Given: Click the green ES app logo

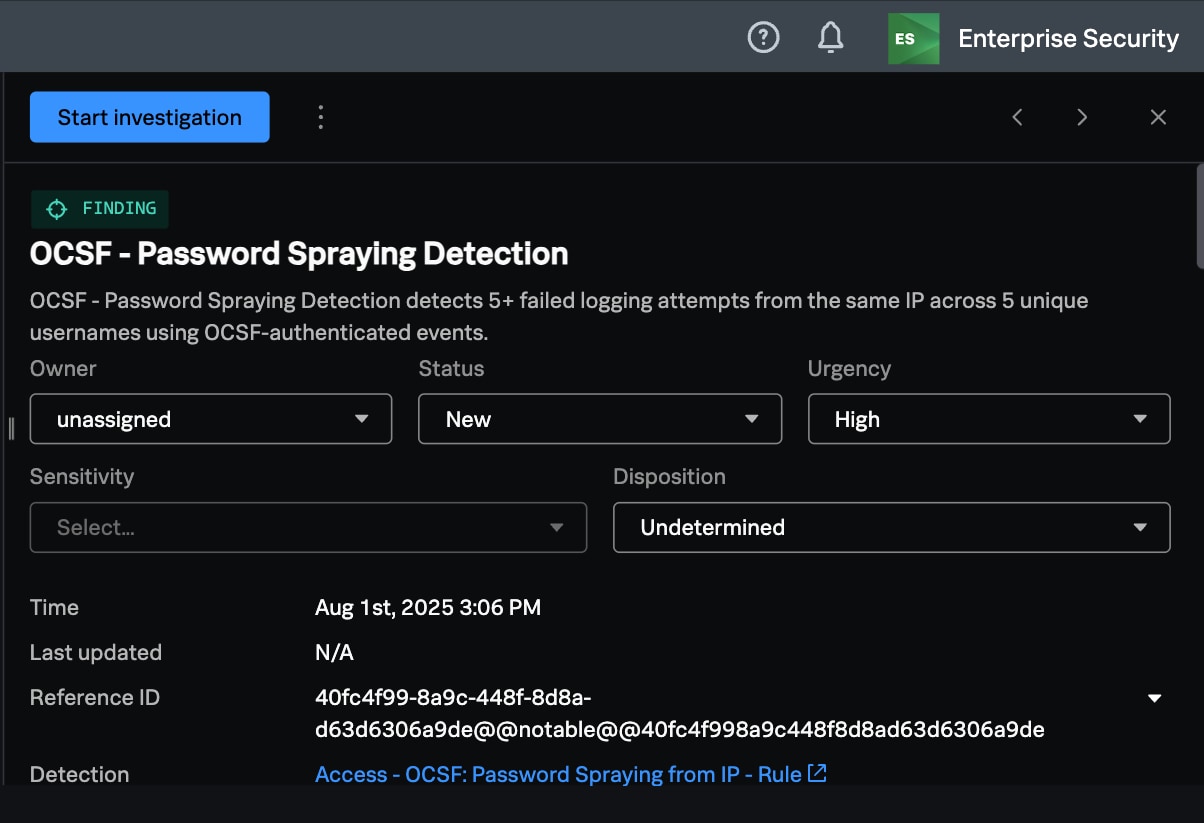Looking at the screenshot, I should click(913, 38).
